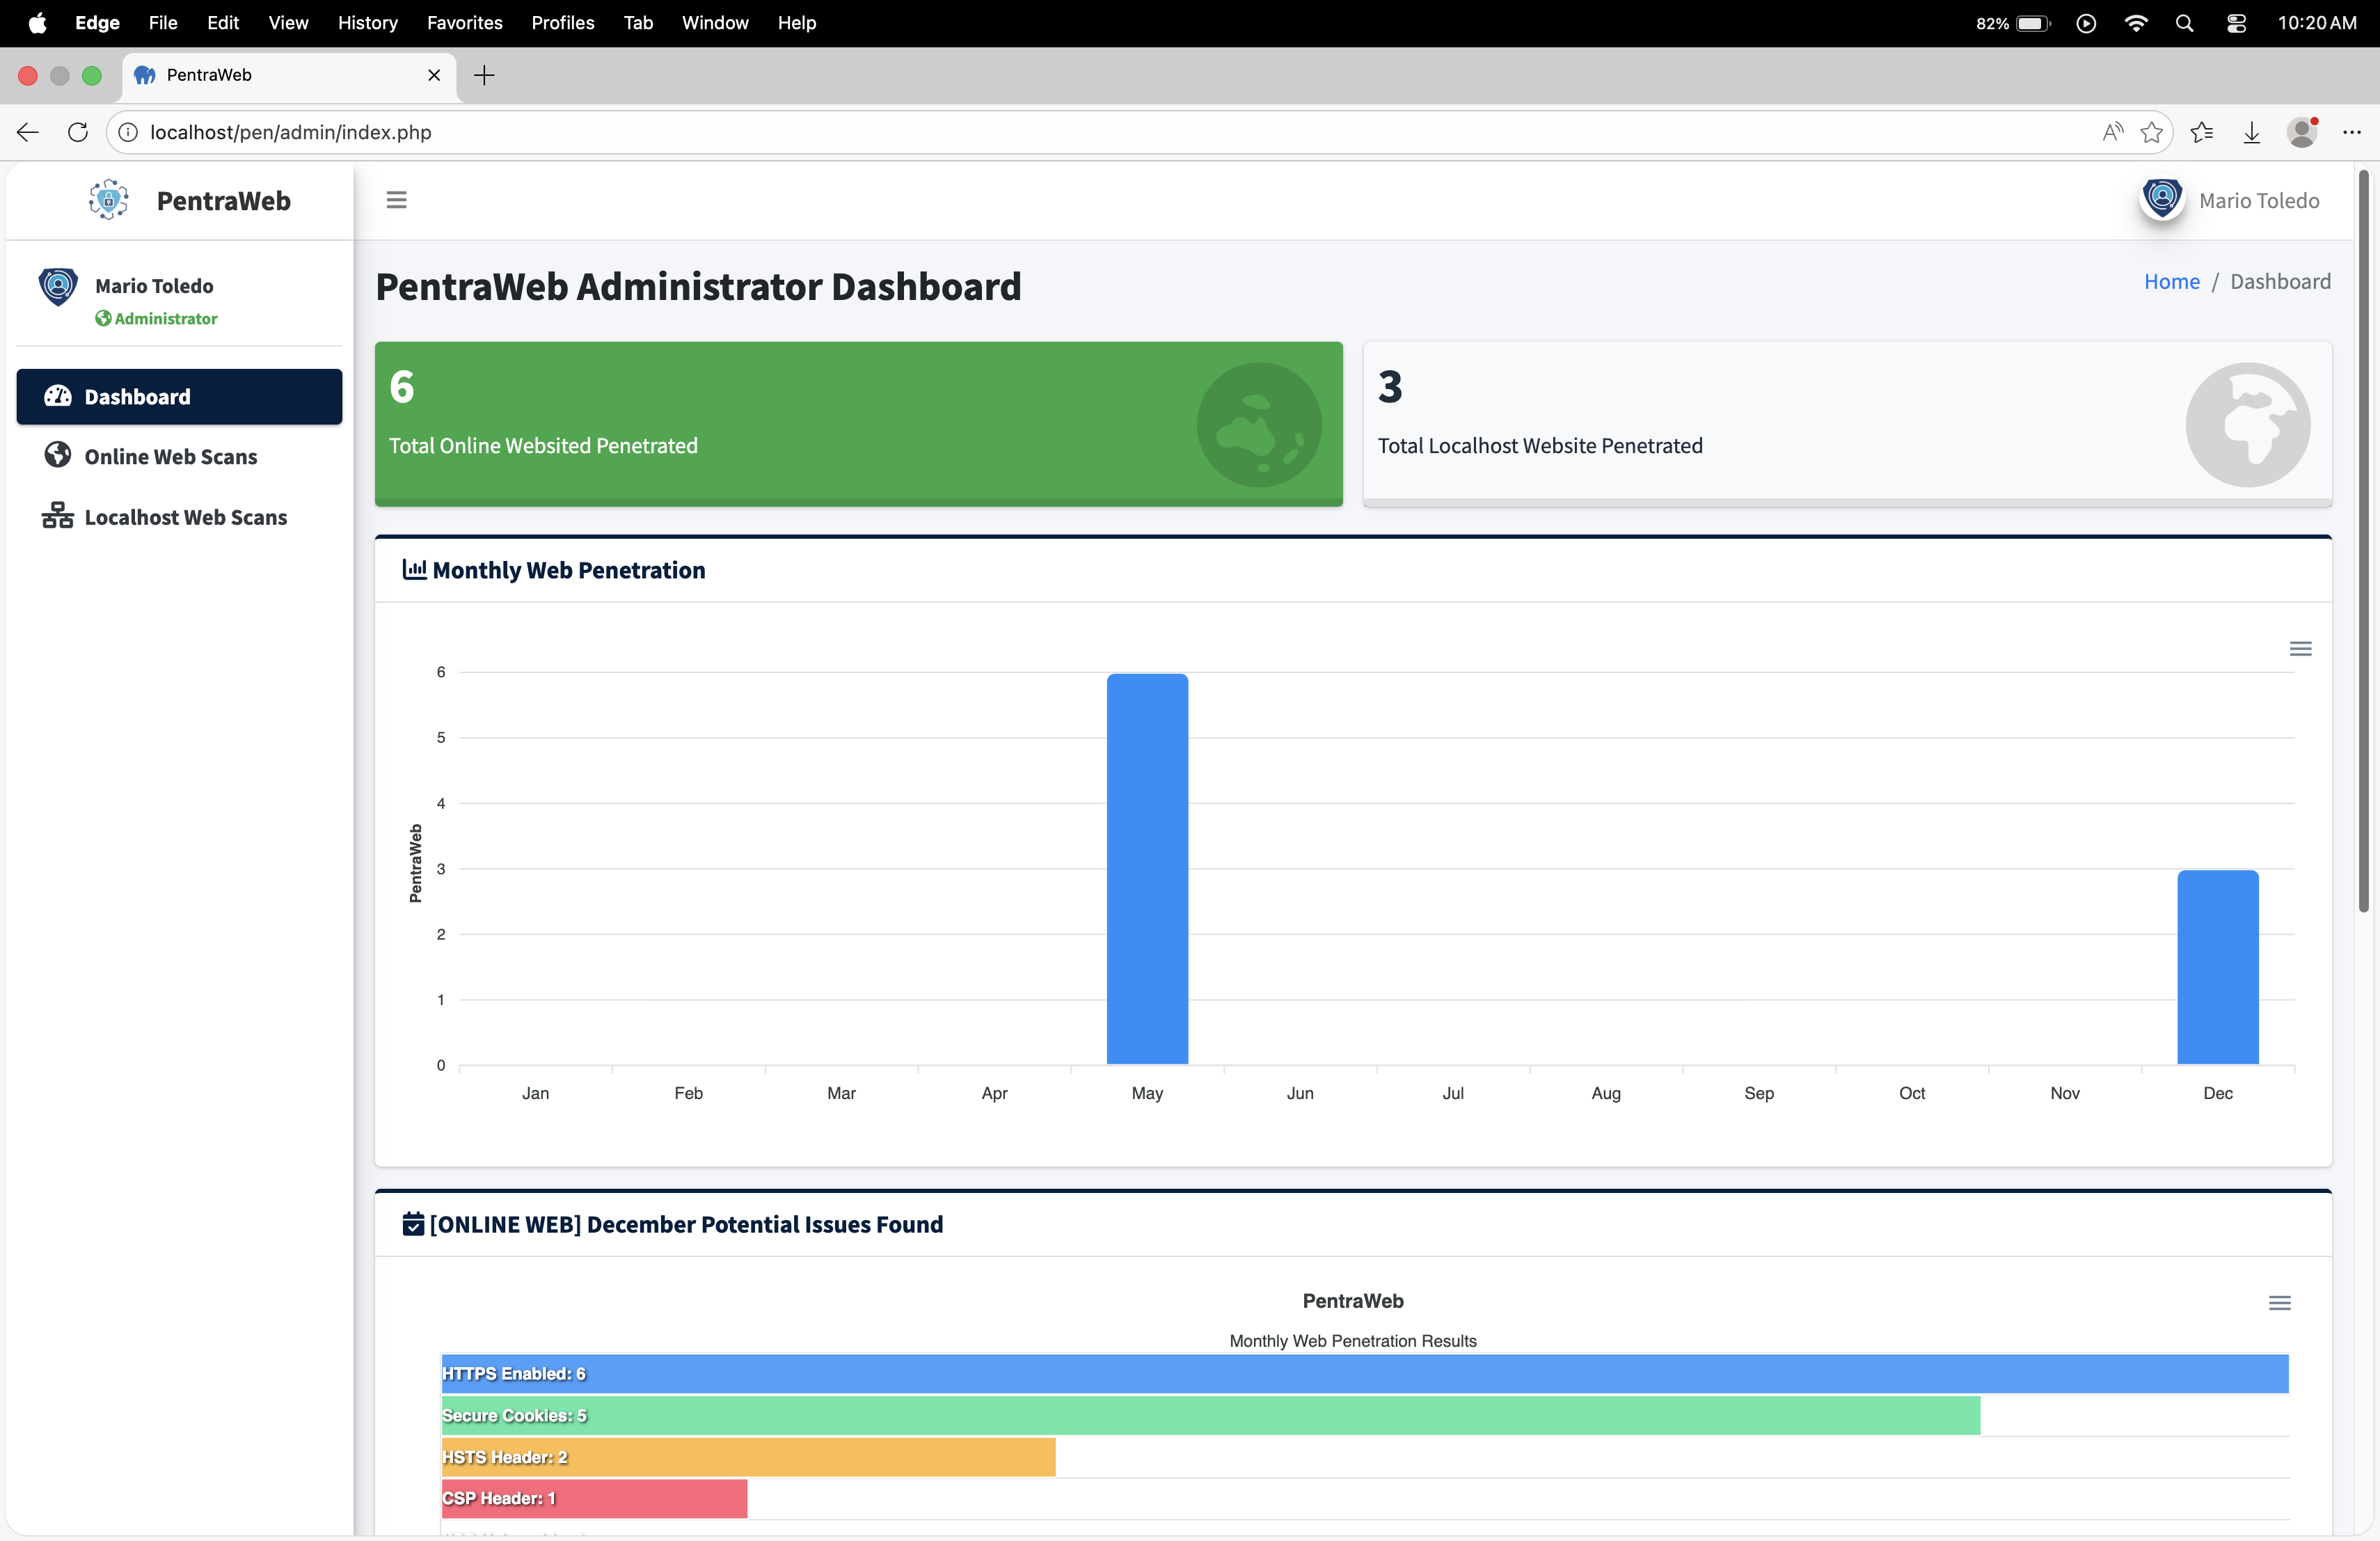Image resolution: width=2380 pixels, height=1541 pixels.
Task: Click the PentraWeb logo icon in sidebar
Action: (109, 200)
